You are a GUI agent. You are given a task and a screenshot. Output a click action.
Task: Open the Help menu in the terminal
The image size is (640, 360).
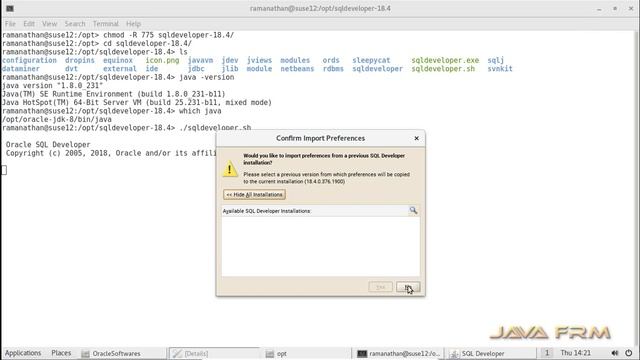[x=133, y=24]
